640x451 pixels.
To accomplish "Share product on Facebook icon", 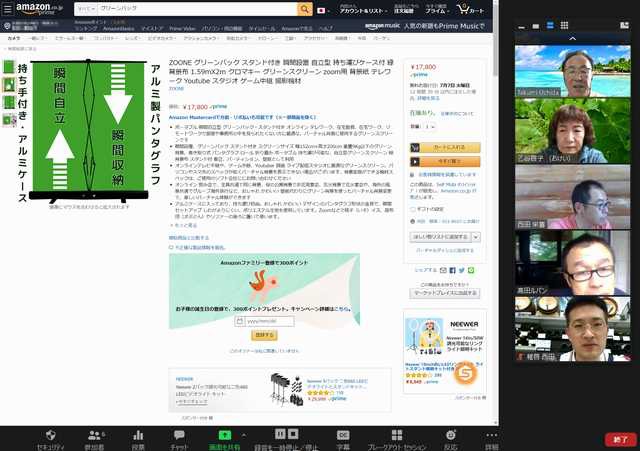I will [x=452, y=270].
